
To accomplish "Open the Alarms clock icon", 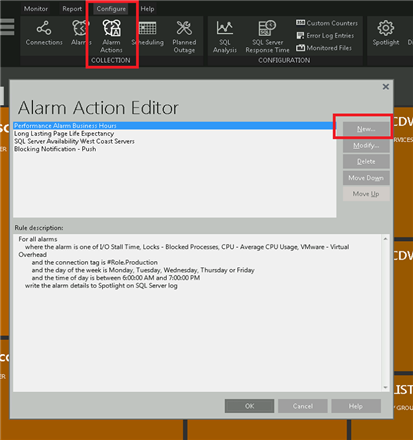I will tap(81, 33).
